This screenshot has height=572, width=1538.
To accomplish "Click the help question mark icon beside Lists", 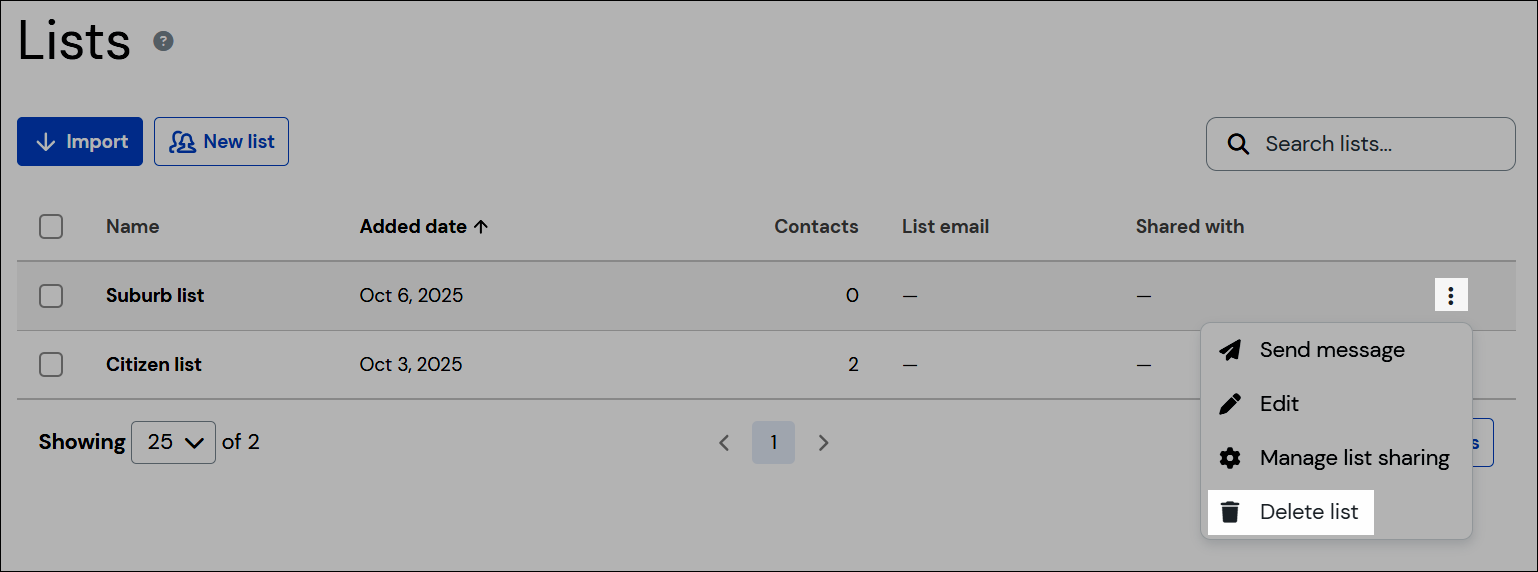I will 163,41.
